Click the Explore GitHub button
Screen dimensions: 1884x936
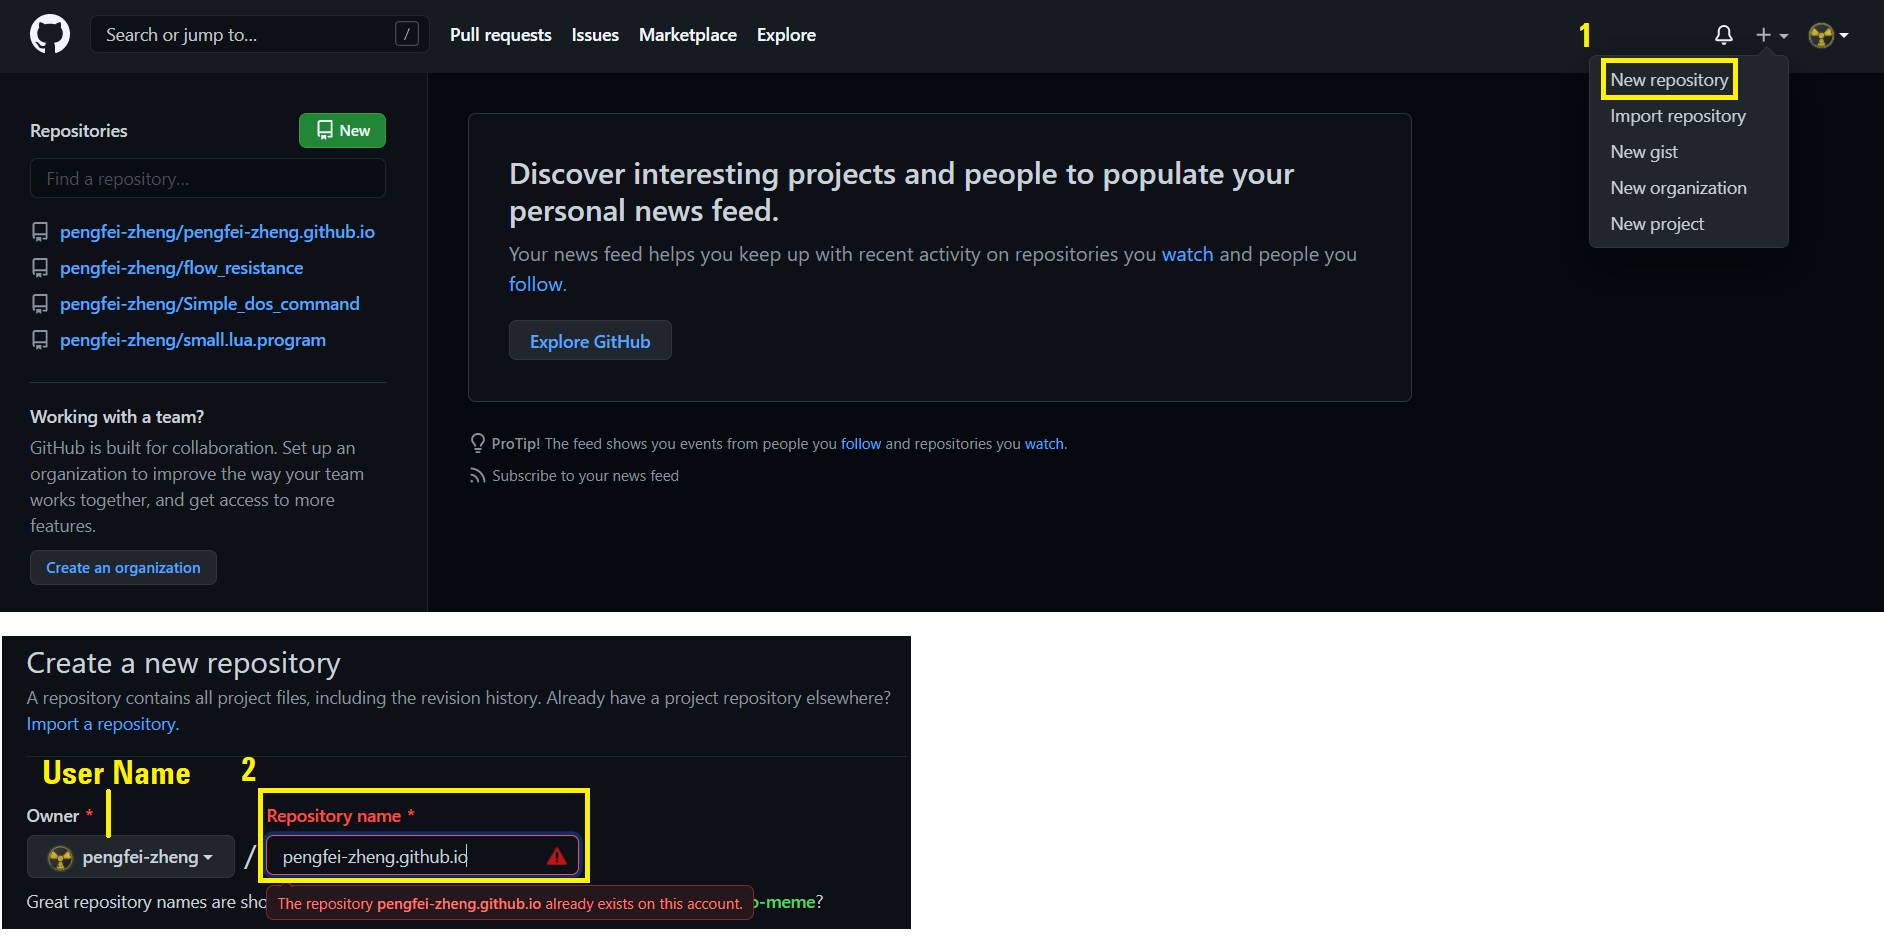pos(590,341)
